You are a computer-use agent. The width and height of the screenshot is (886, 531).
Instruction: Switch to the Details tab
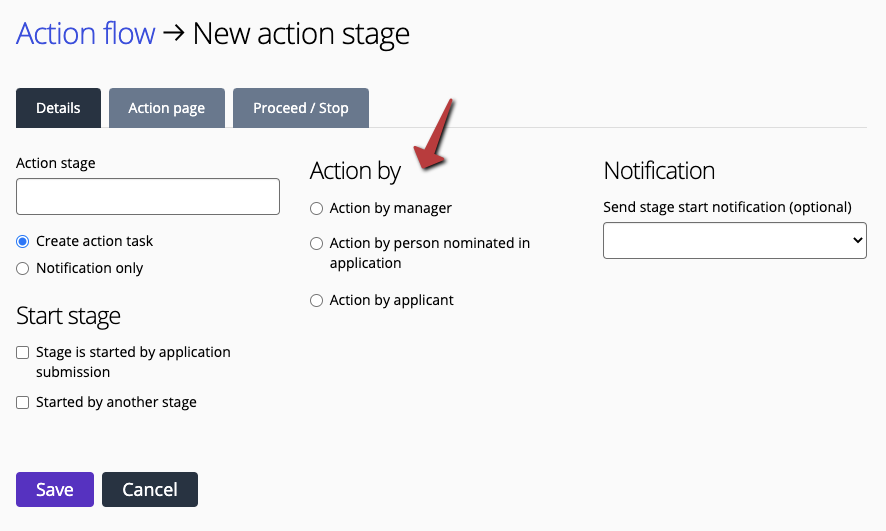point(58,108)
